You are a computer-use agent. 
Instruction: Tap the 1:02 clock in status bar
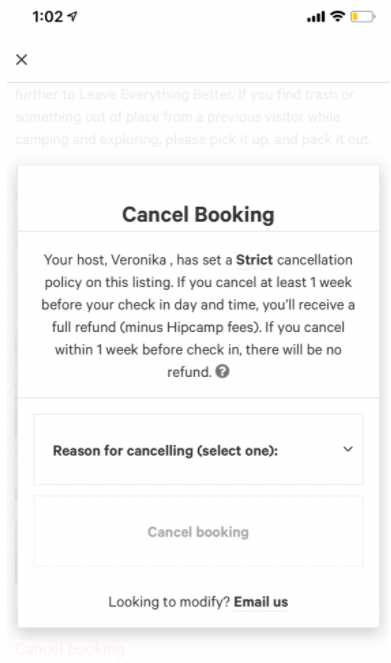pyautogui.click(x=47, y=16)
